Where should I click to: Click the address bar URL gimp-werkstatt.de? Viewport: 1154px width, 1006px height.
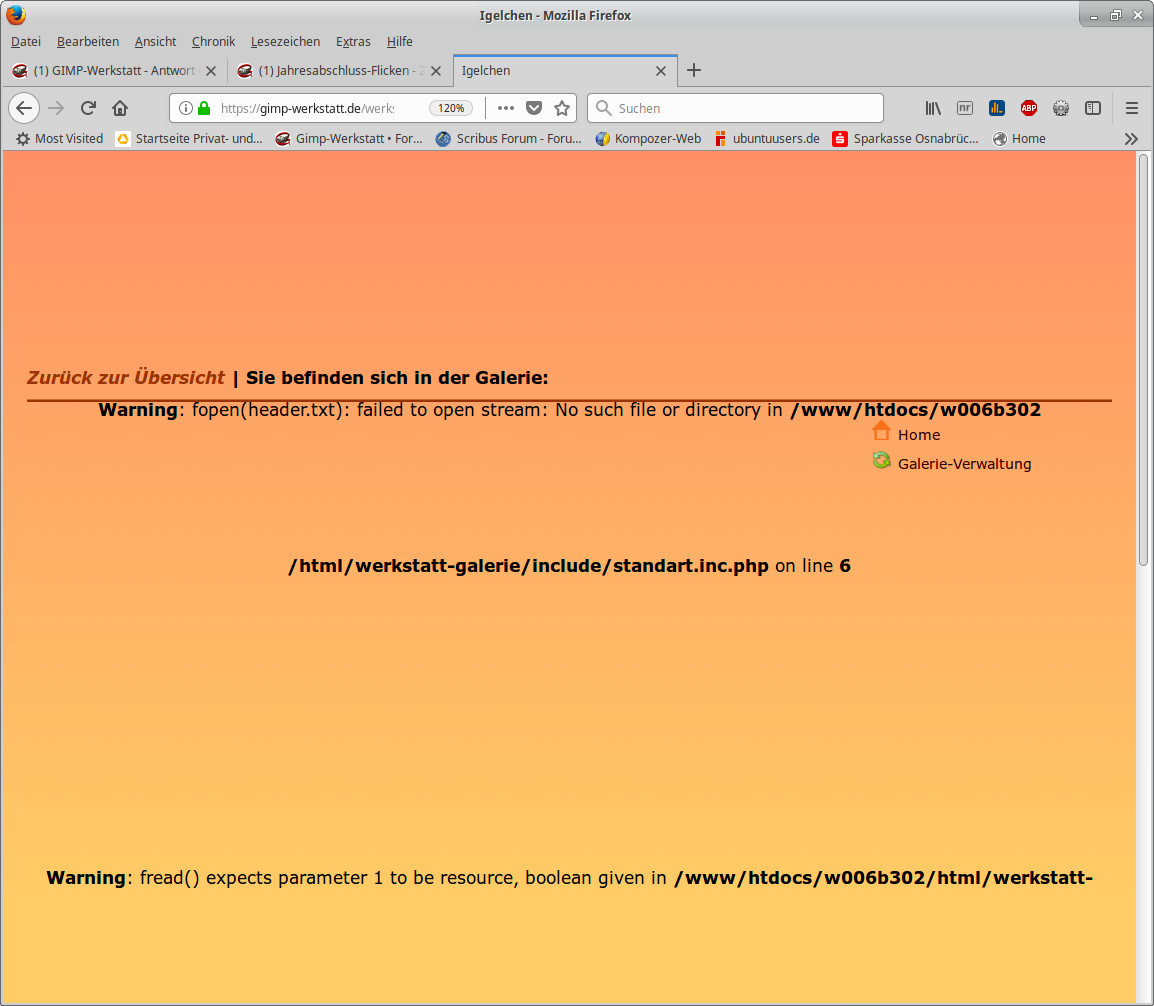pyautogui.click(x=310, y=108)
